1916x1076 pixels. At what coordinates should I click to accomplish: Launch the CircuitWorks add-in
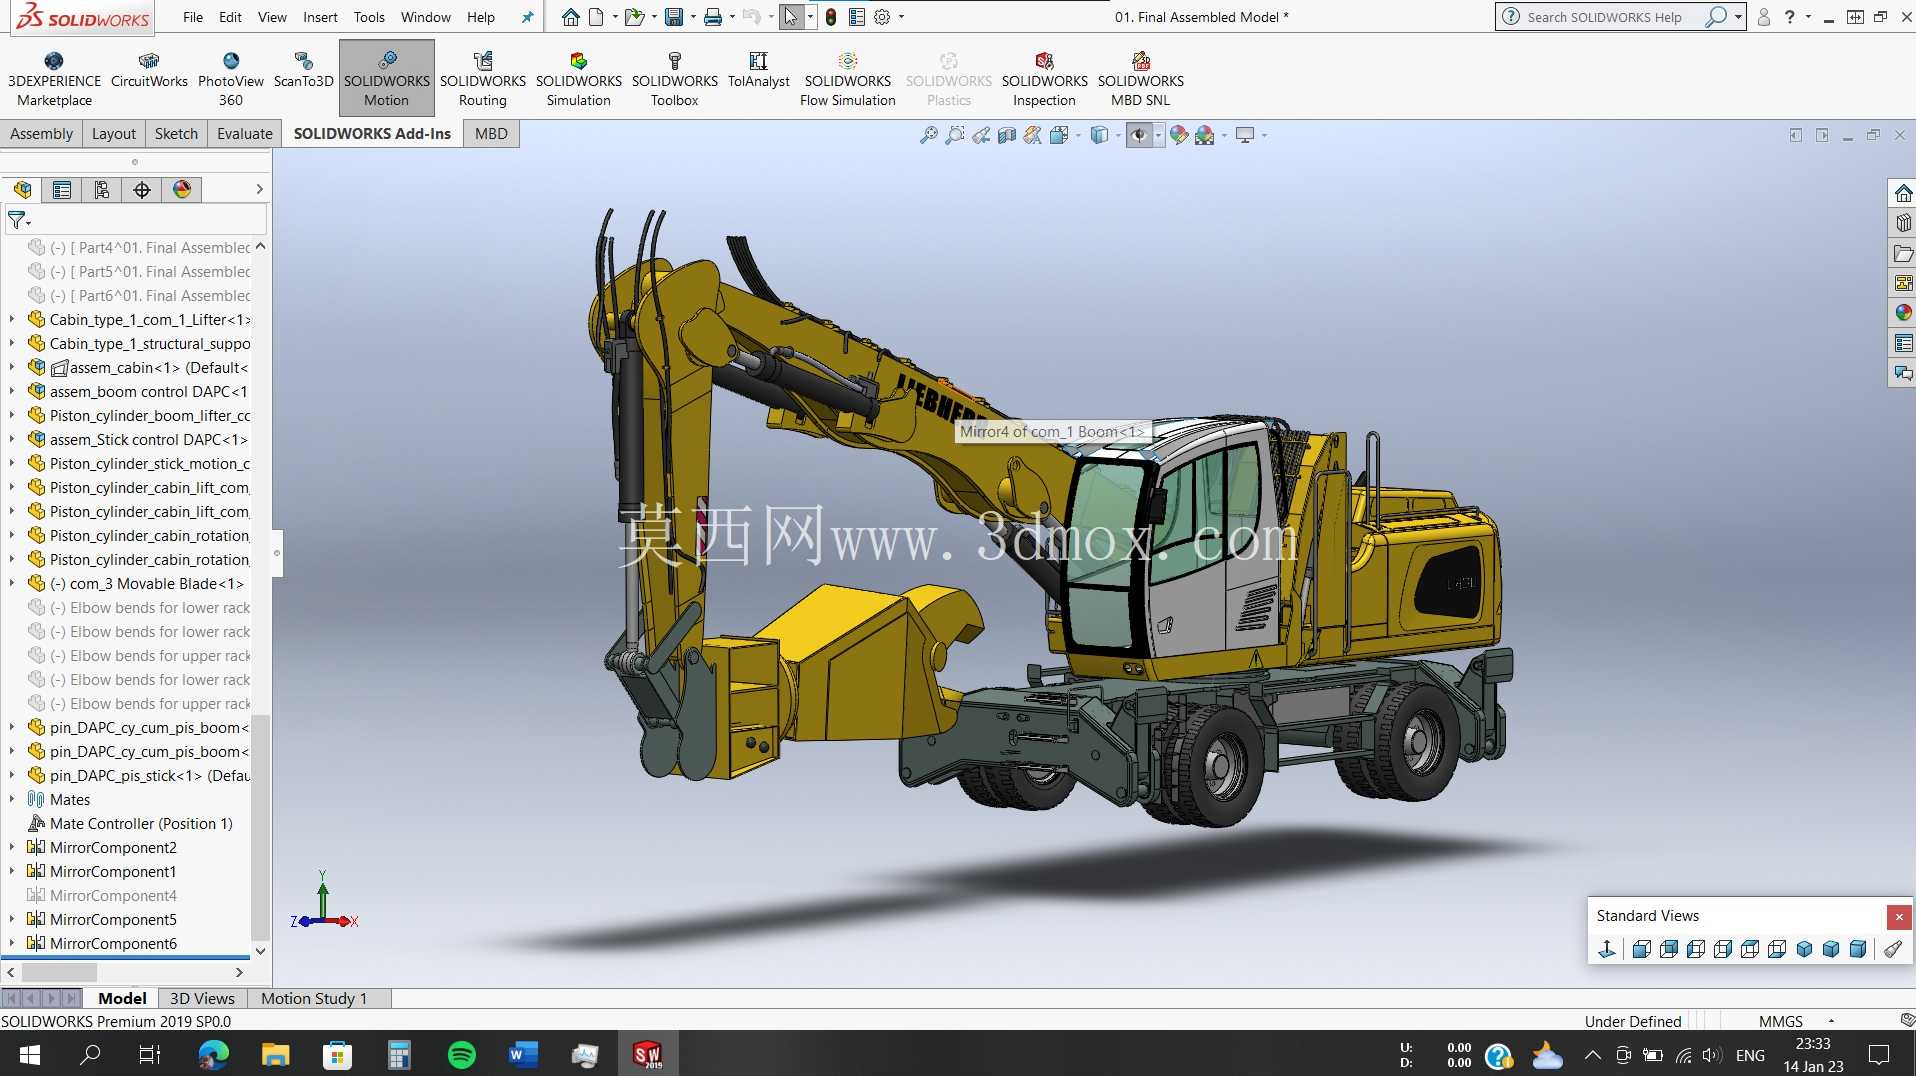click(x=149, y=71)
